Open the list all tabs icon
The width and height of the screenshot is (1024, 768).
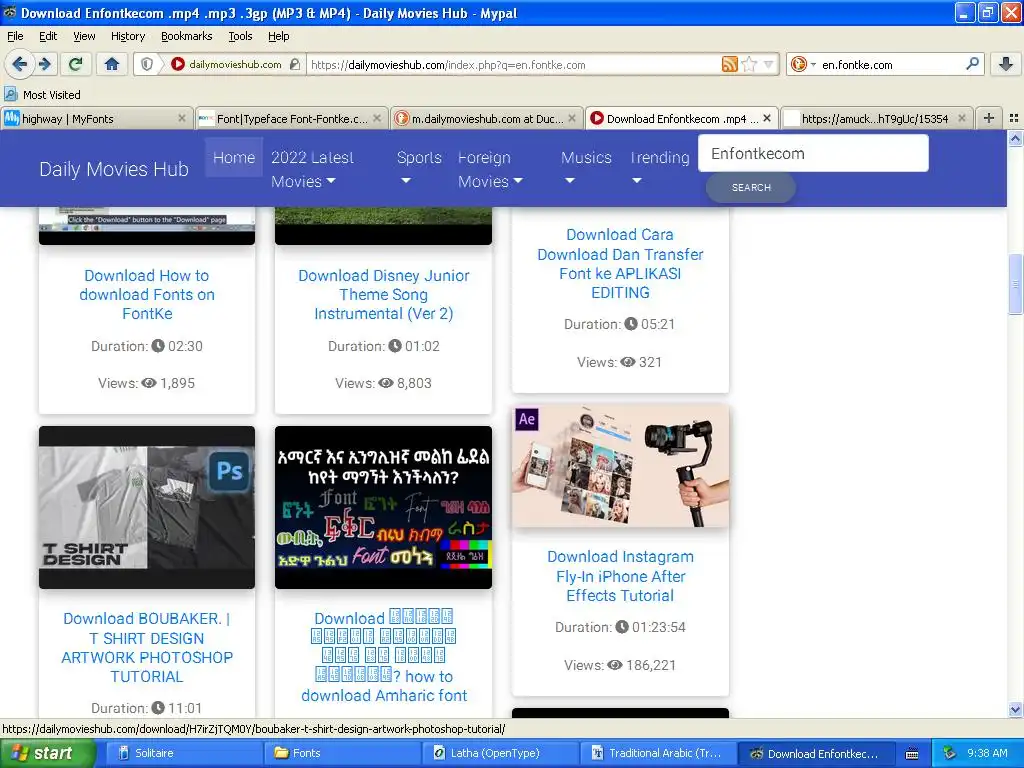[1014, 118]
